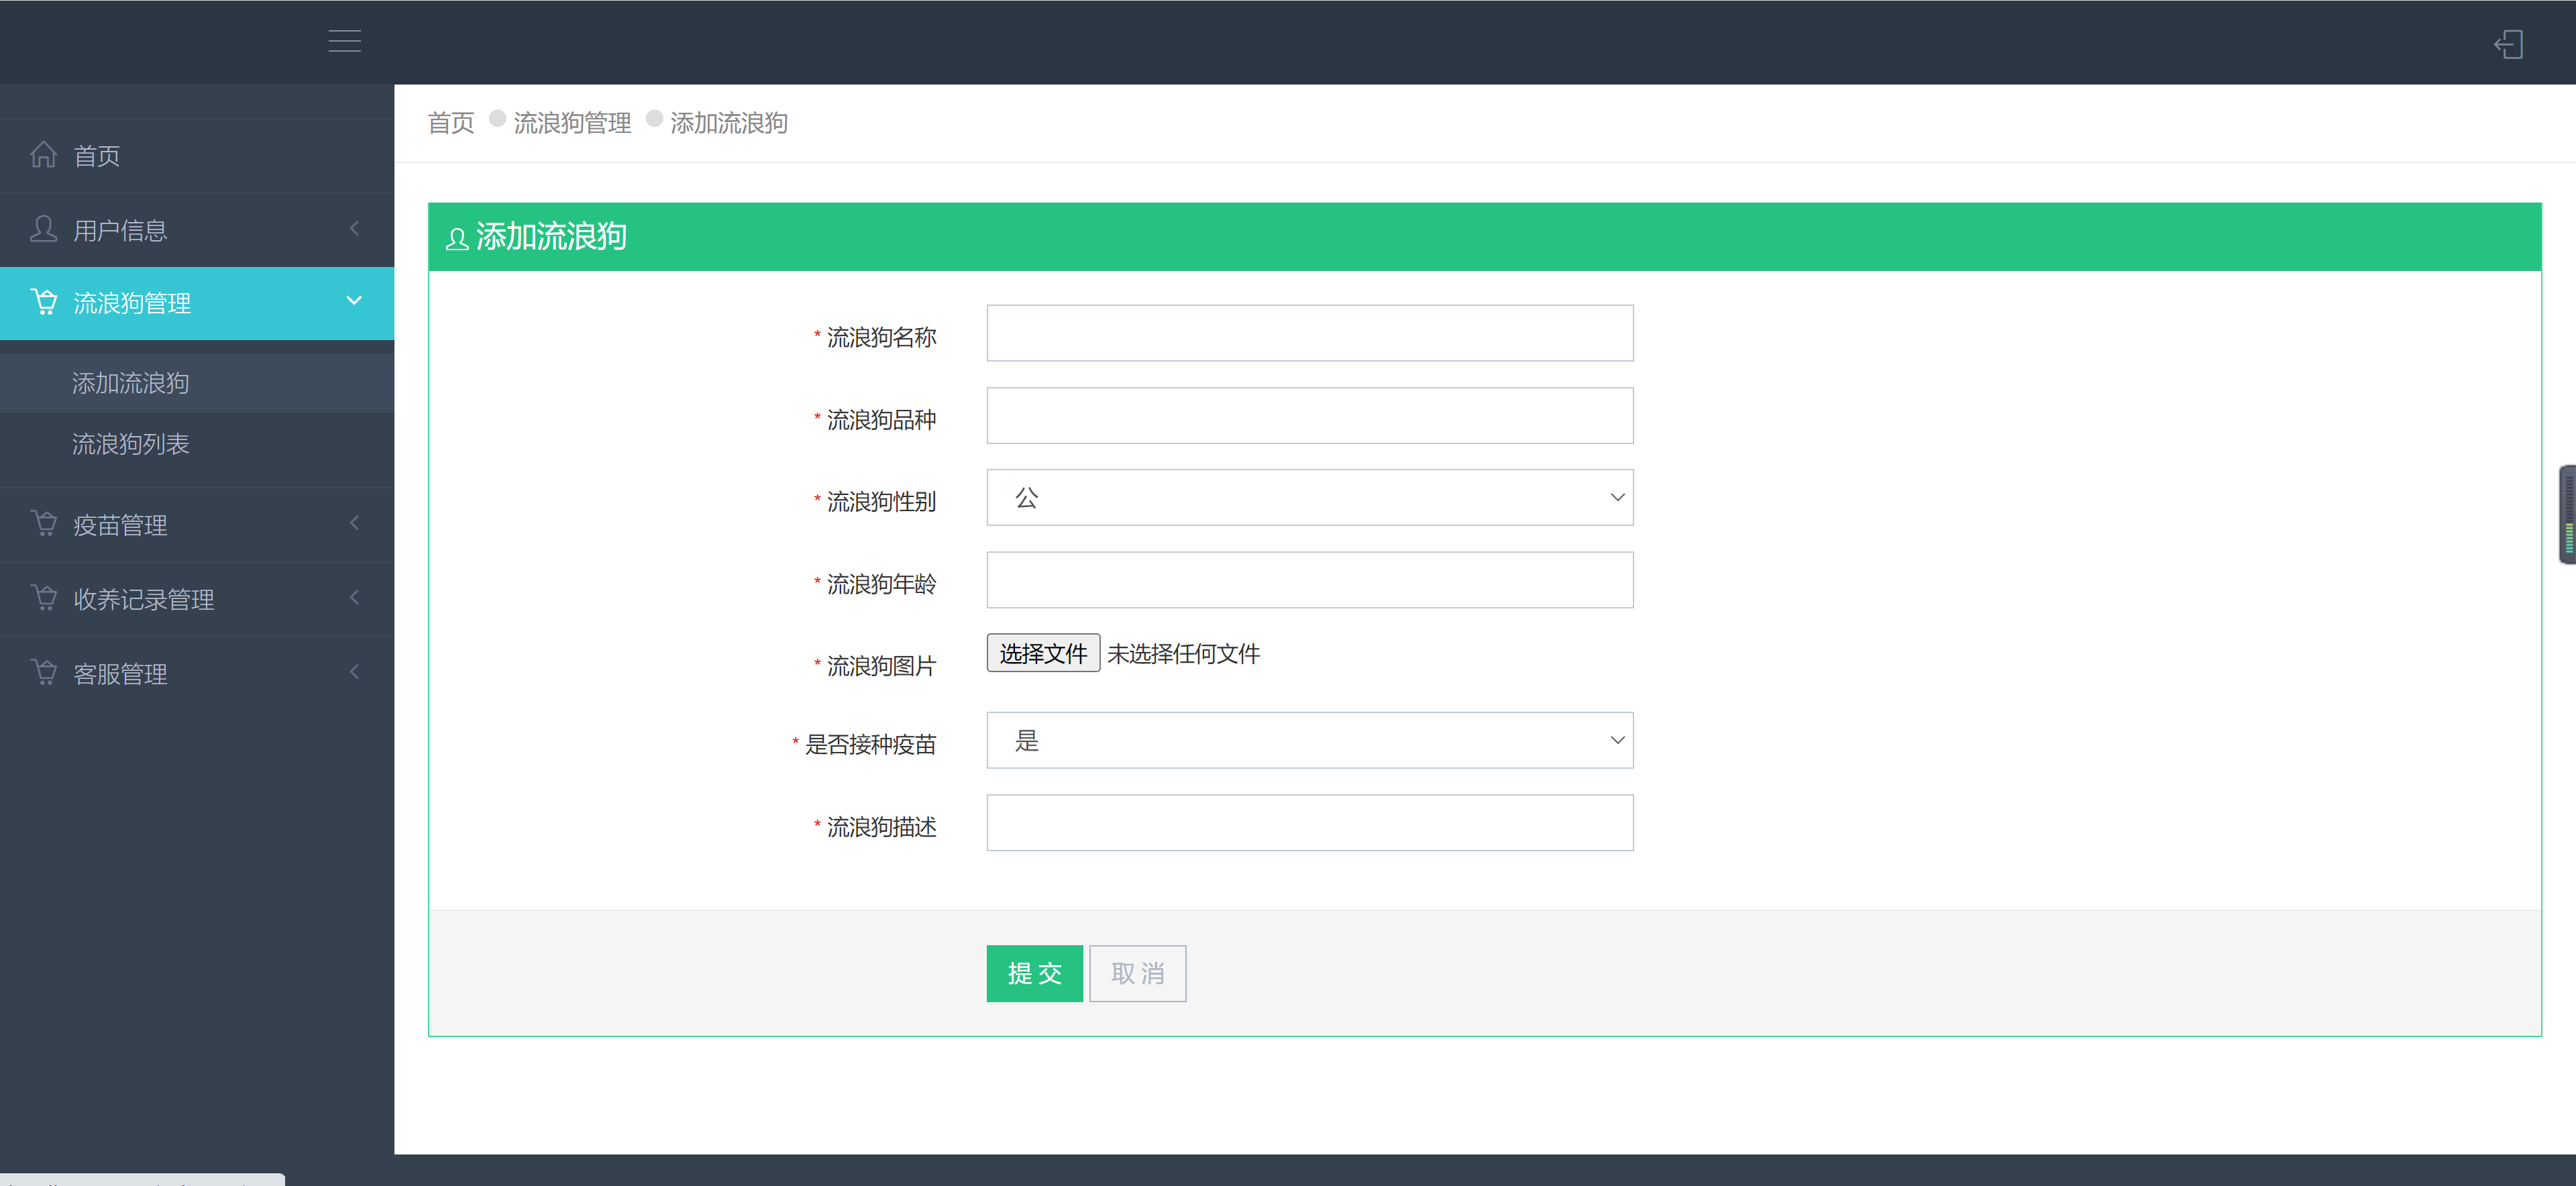Click the 取消 cancel button
2576x1186 pixels.
[x=1137, y=973]
